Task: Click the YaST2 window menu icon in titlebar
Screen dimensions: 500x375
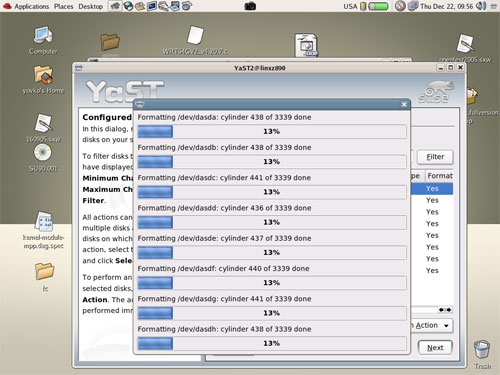Action: (79, 68)
